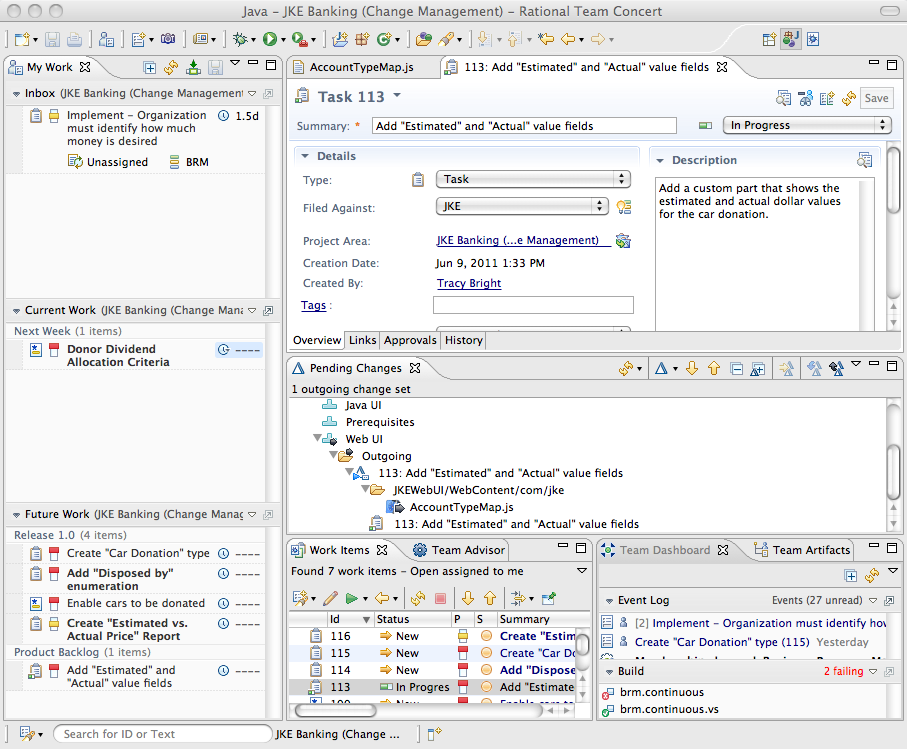Click the clock estimate icon for Donor Dividend item
This screenshot has width=907, height=749.
click(x=223, y=349)
